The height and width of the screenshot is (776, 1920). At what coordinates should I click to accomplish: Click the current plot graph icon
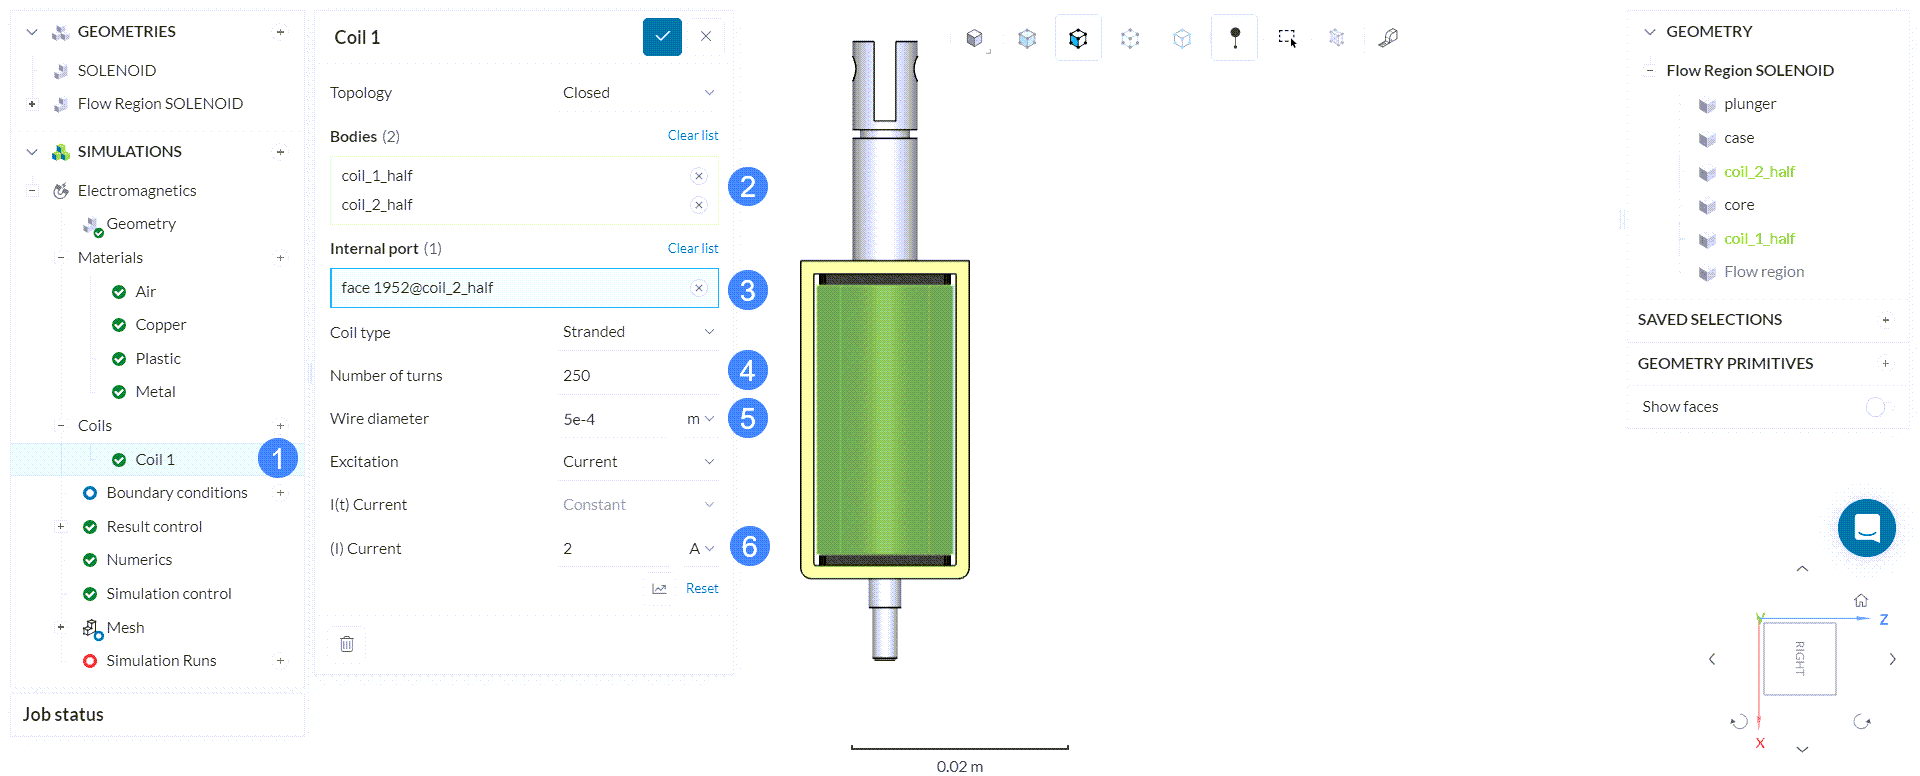click(x=659, y=589)
